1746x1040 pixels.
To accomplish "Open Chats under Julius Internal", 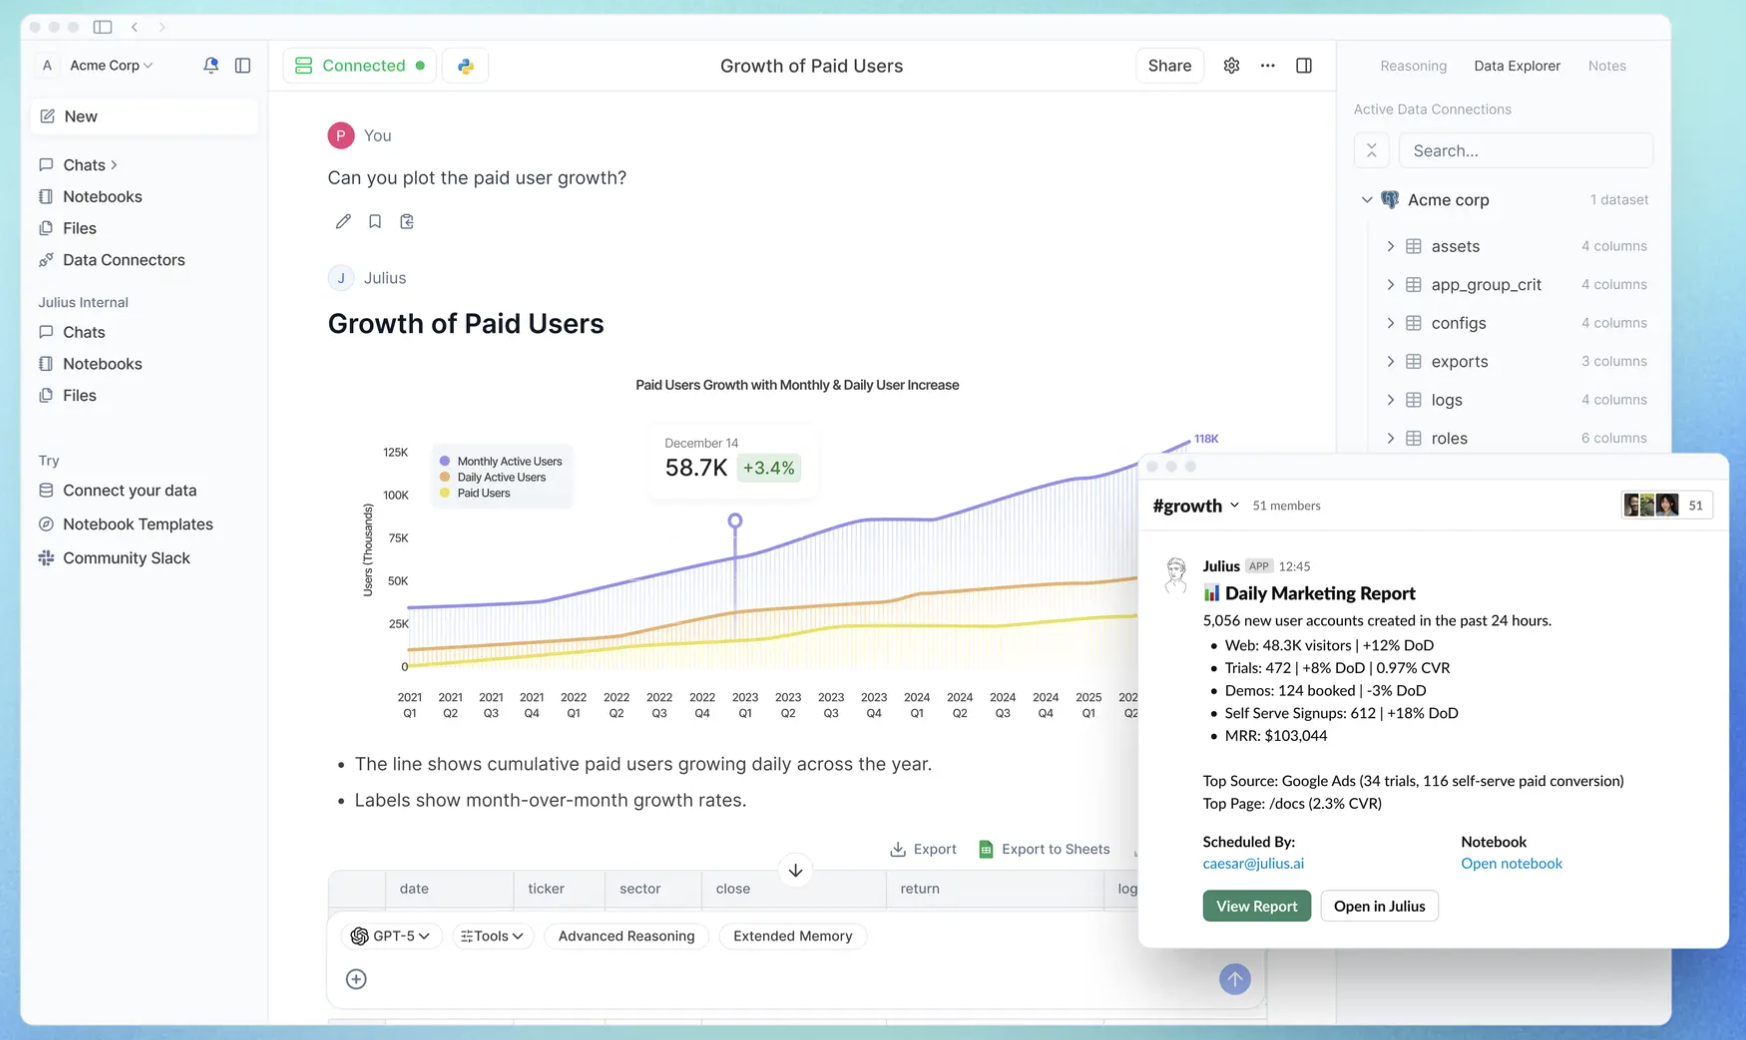I will point(72,332).
